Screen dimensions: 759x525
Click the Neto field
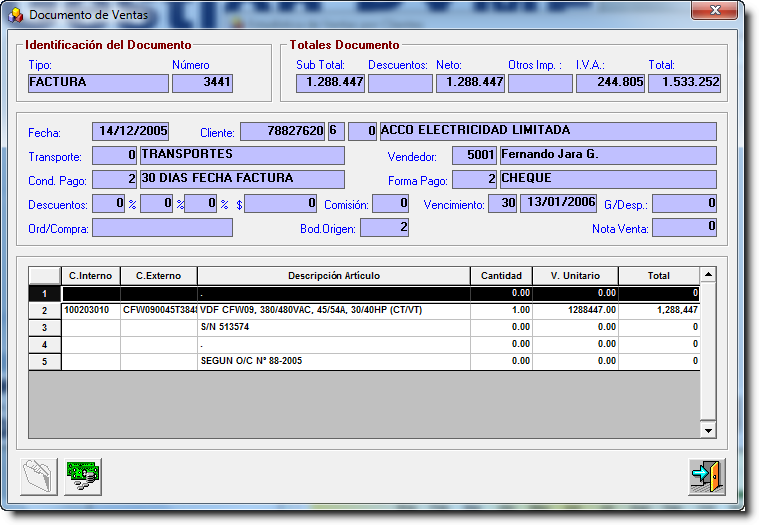pyautogui.click(x=471, y=83)
